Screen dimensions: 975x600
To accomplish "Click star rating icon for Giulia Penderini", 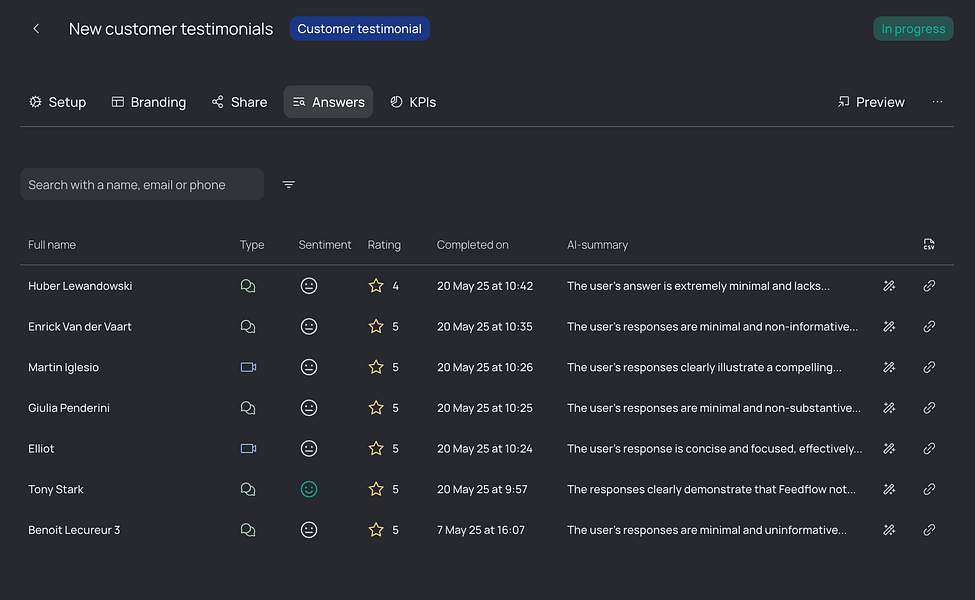I will [376, 408].
